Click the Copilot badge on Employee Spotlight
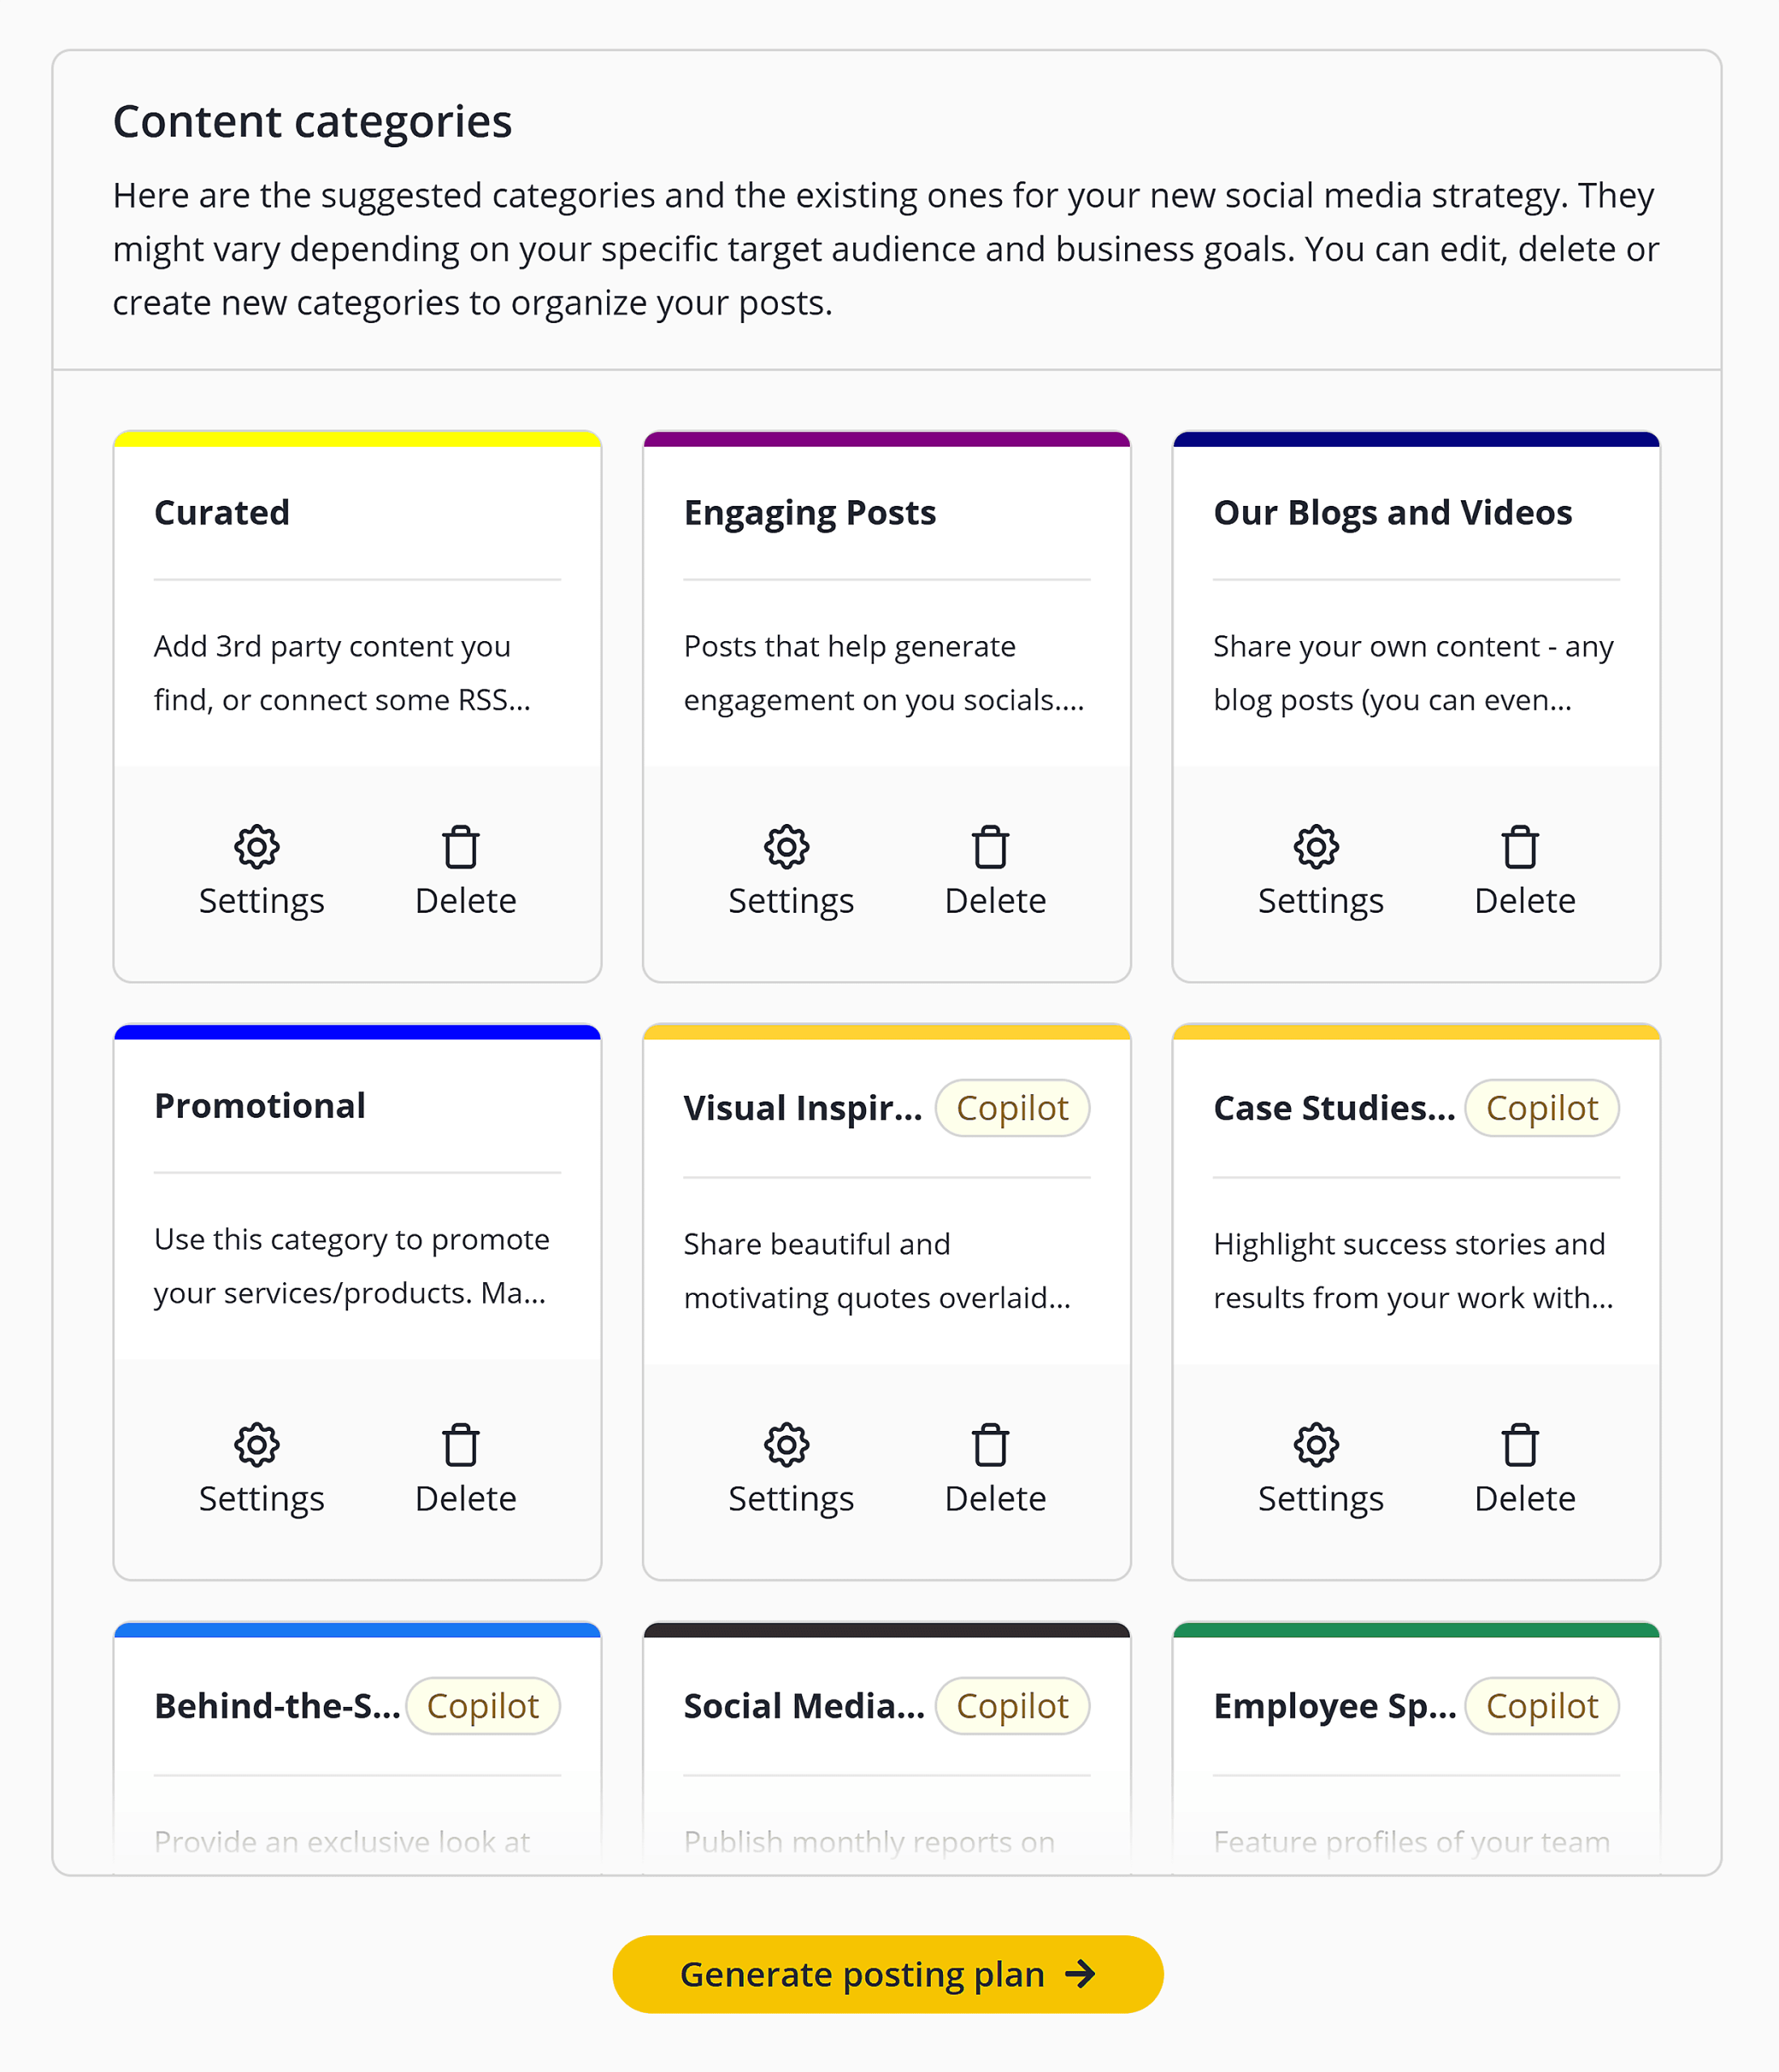The width and height of the screenshot is (1779, 2072). click(1541, 1706)
